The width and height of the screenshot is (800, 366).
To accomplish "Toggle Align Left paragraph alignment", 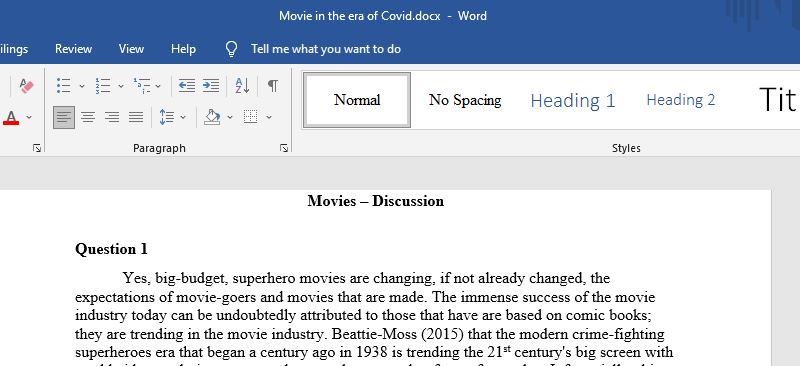I will tap(64, 117).
